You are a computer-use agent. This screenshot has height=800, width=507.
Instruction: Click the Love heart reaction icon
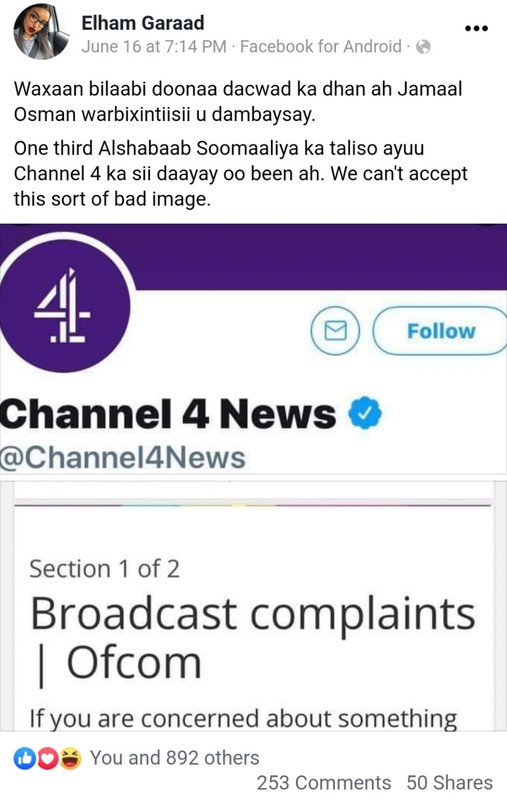coord(48,759)
